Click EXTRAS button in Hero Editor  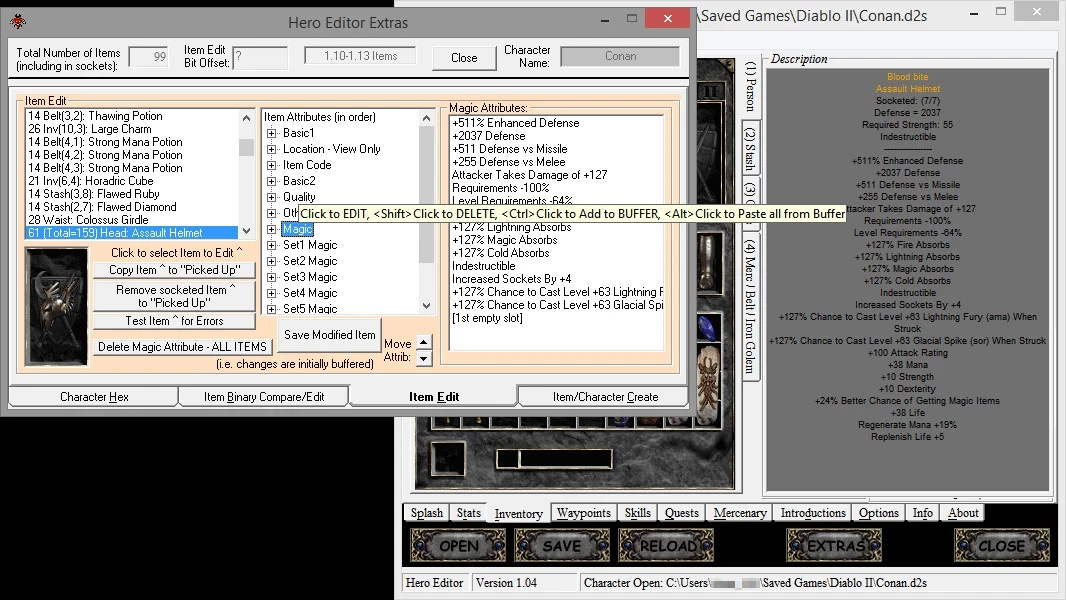[x=834, y=546]
